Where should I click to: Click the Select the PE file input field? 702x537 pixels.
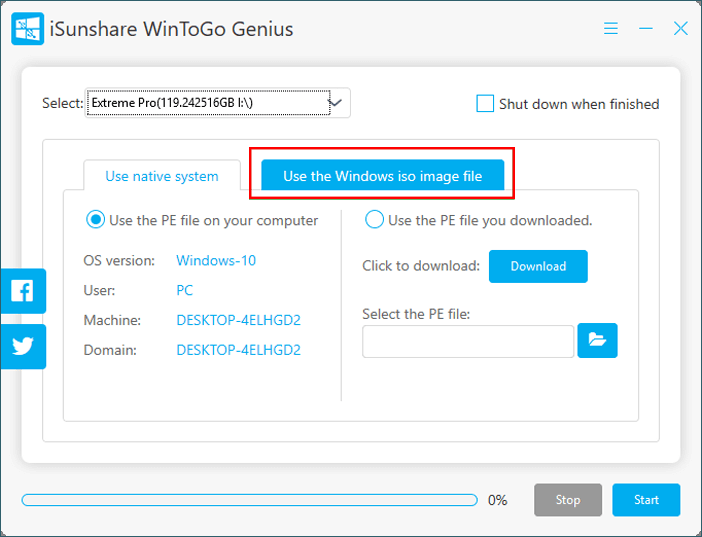(468, 341)
